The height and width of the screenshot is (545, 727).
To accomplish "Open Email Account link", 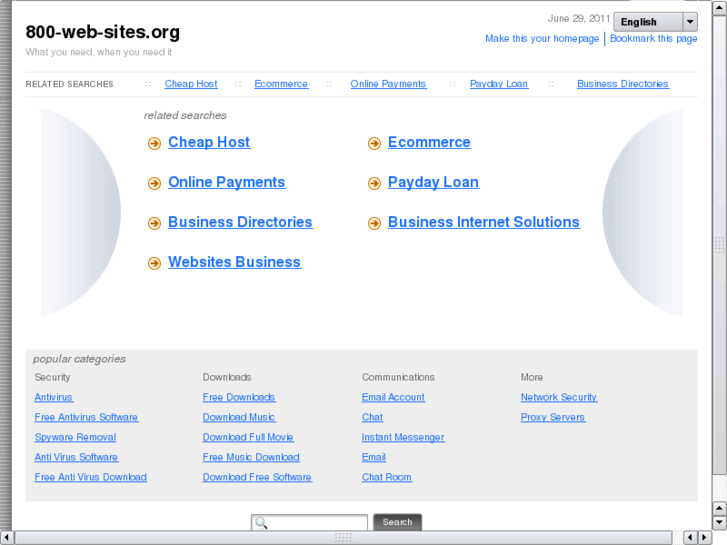I will pos(393,398).
